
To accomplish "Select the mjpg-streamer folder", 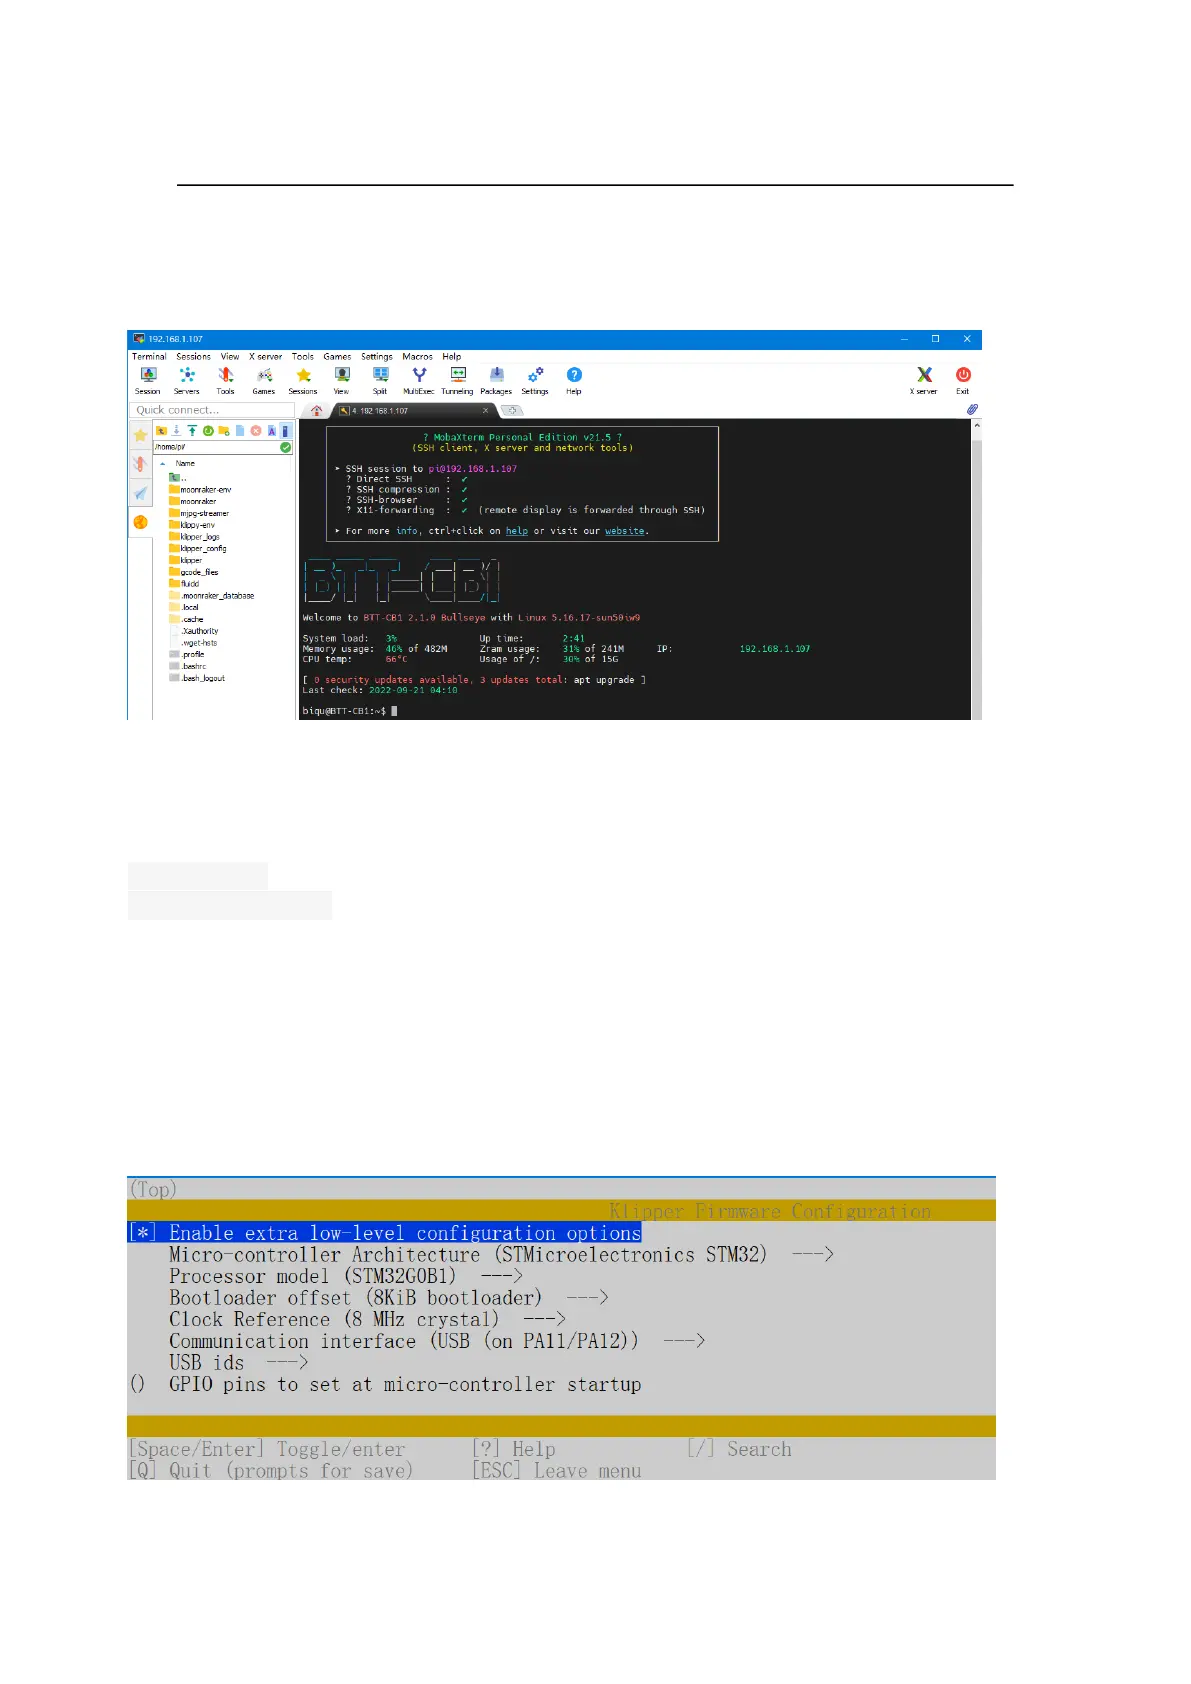I will click(199, 513).
